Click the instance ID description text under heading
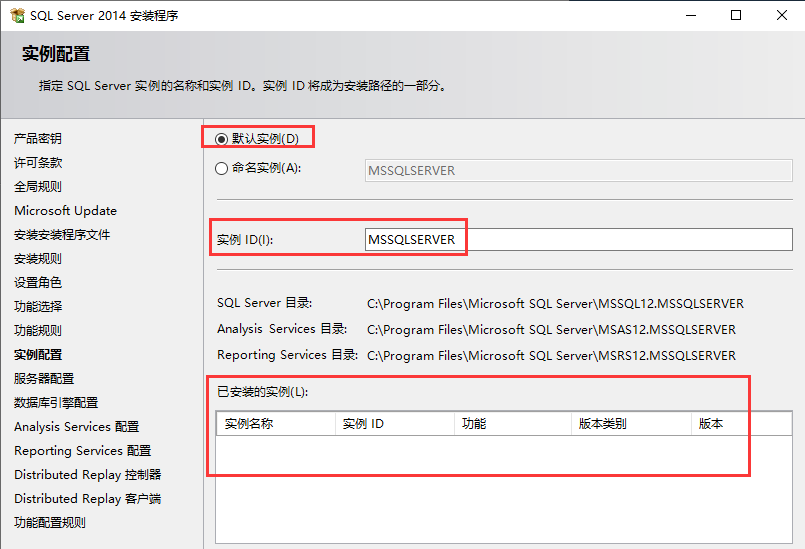The image size is (805, 549). [x=244, y=86]
